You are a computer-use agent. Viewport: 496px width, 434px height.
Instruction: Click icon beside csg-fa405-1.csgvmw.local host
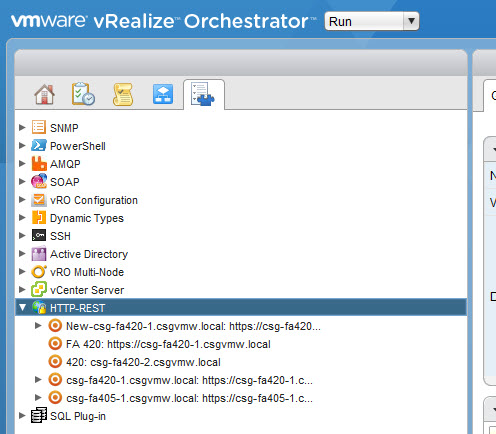(x=55, y=397)
